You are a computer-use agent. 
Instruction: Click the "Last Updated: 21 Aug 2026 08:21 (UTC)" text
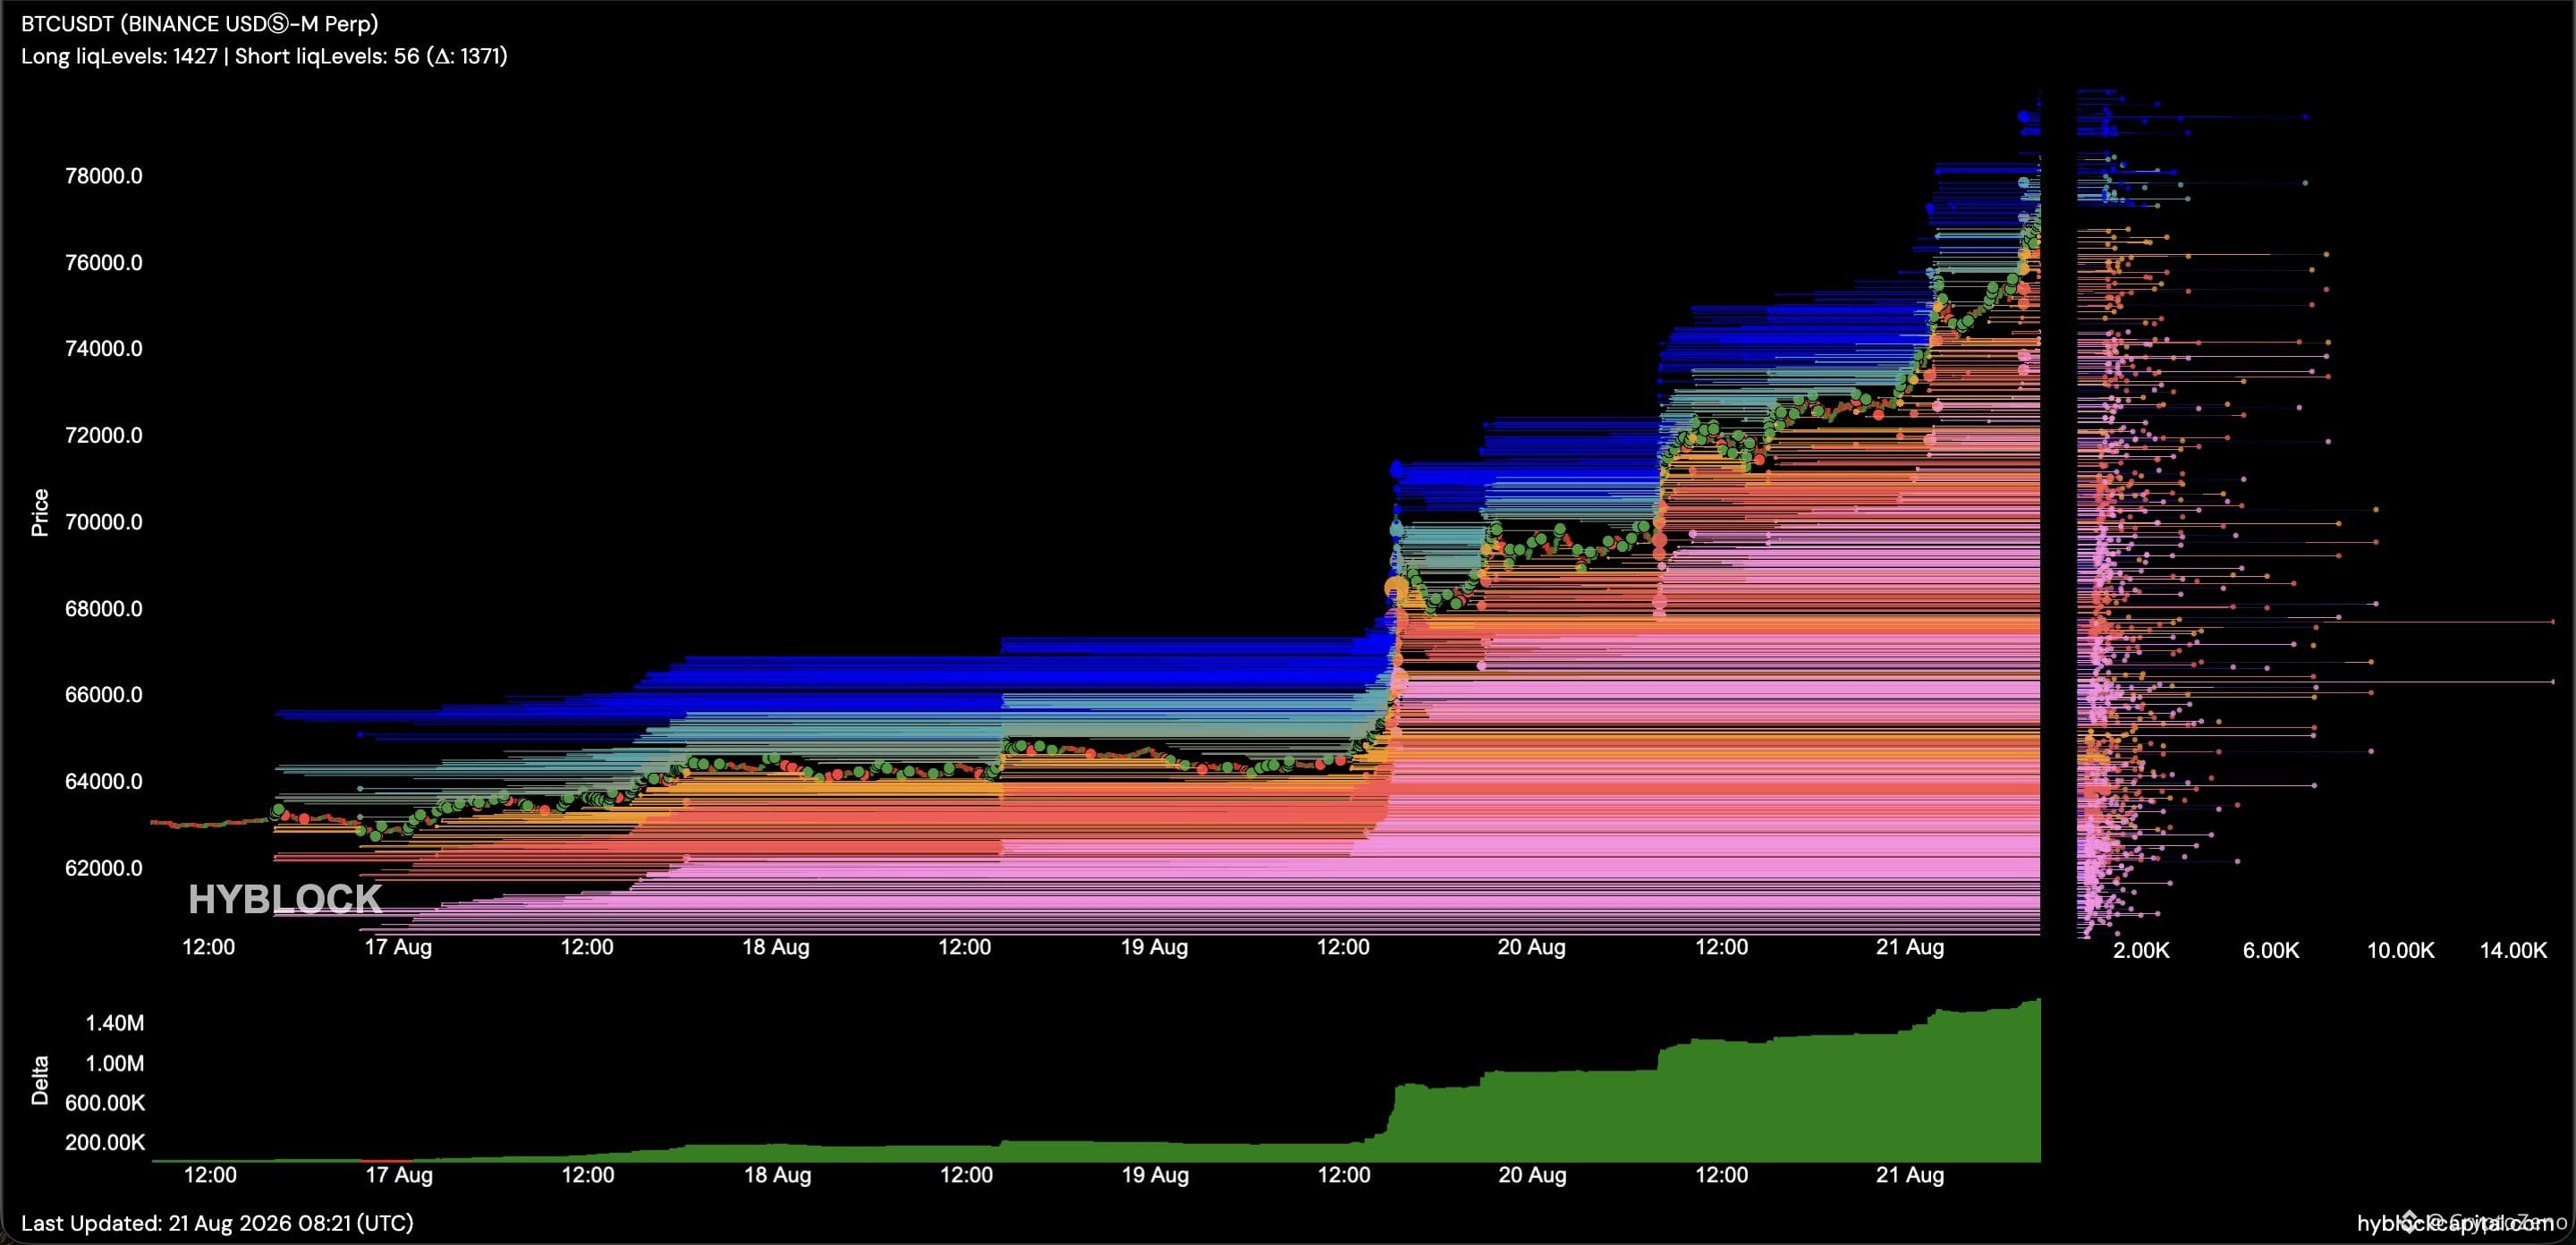[217, 1223]
